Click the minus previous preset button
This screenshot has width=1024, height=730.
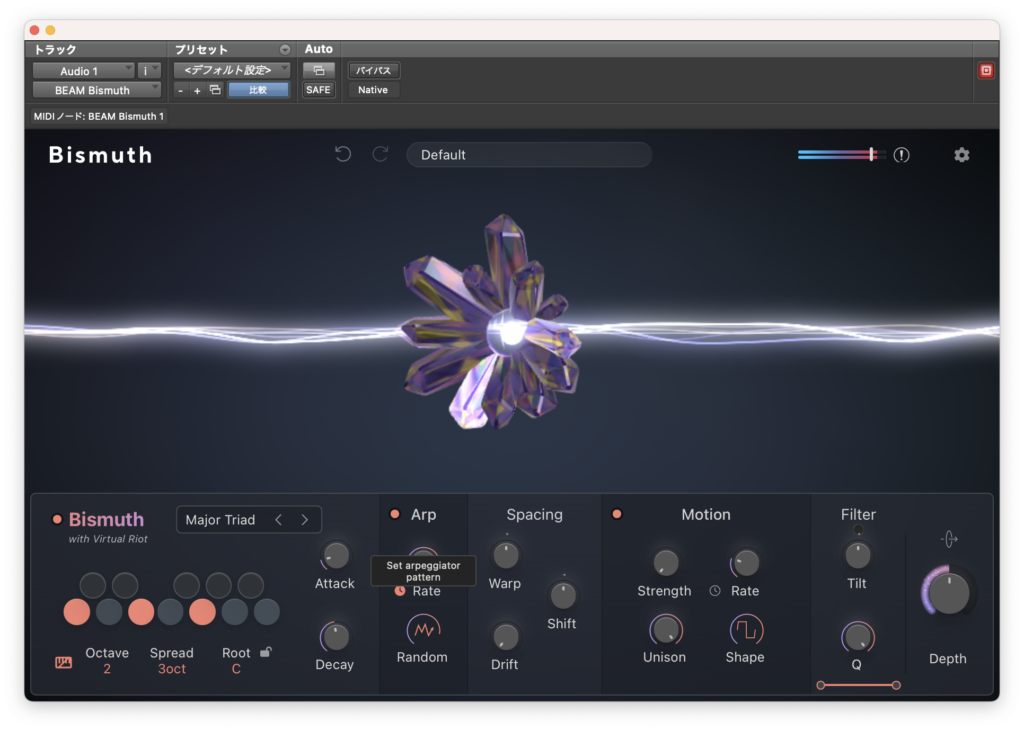click(181, 91)
